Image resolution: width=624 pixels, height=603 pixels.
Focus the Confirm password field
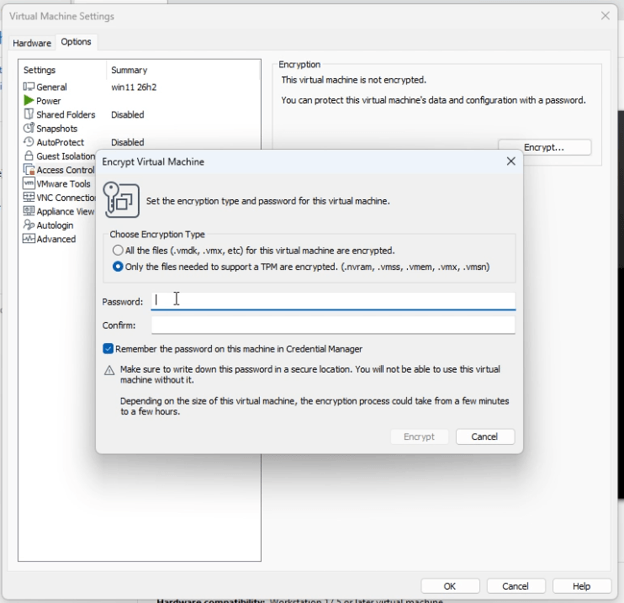(x=333, y=325)
